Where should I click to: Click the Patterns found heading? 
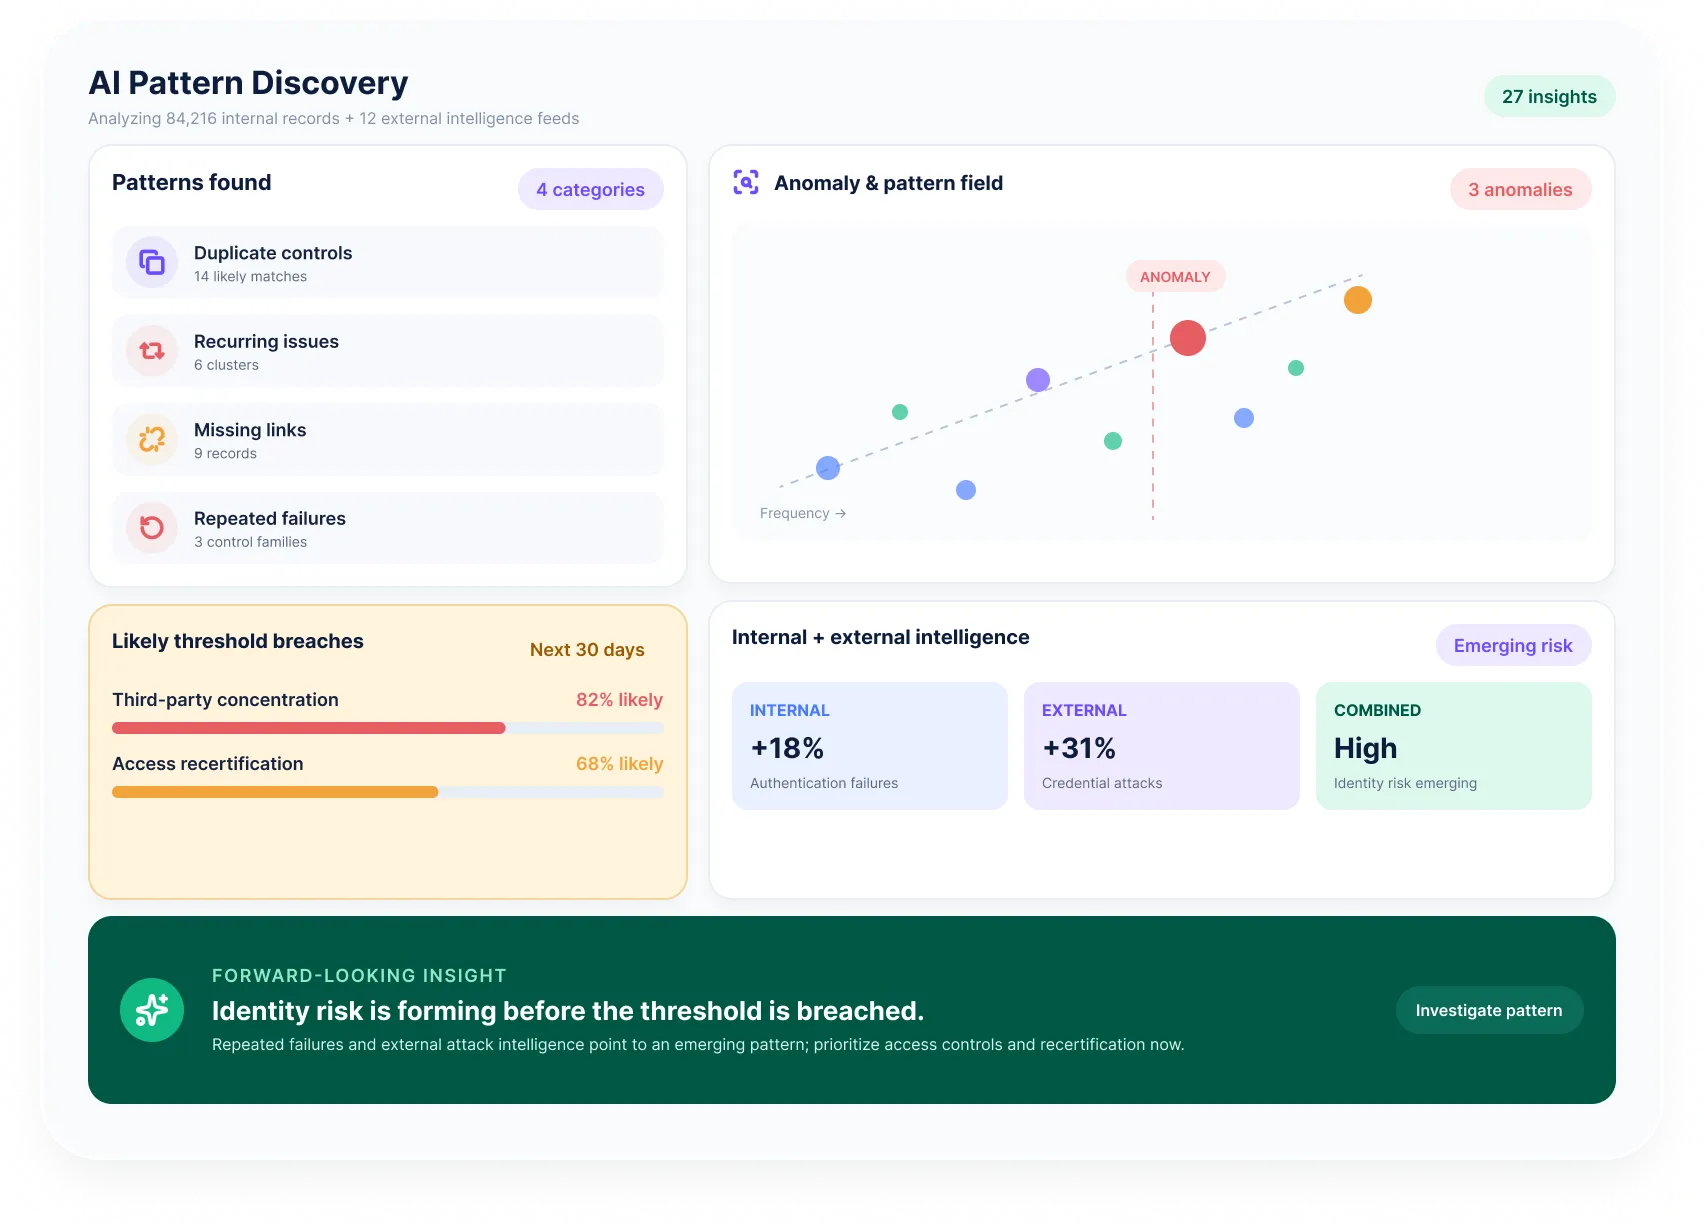192,182
